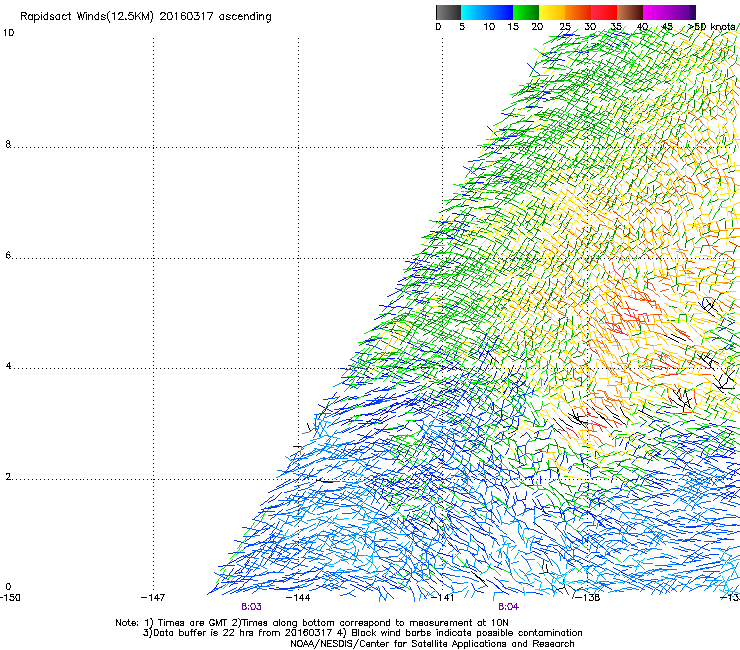This screenshot has height=650, width=740.
Task: Click the note about black wind barbs contamination
Action: click(460, 633)
